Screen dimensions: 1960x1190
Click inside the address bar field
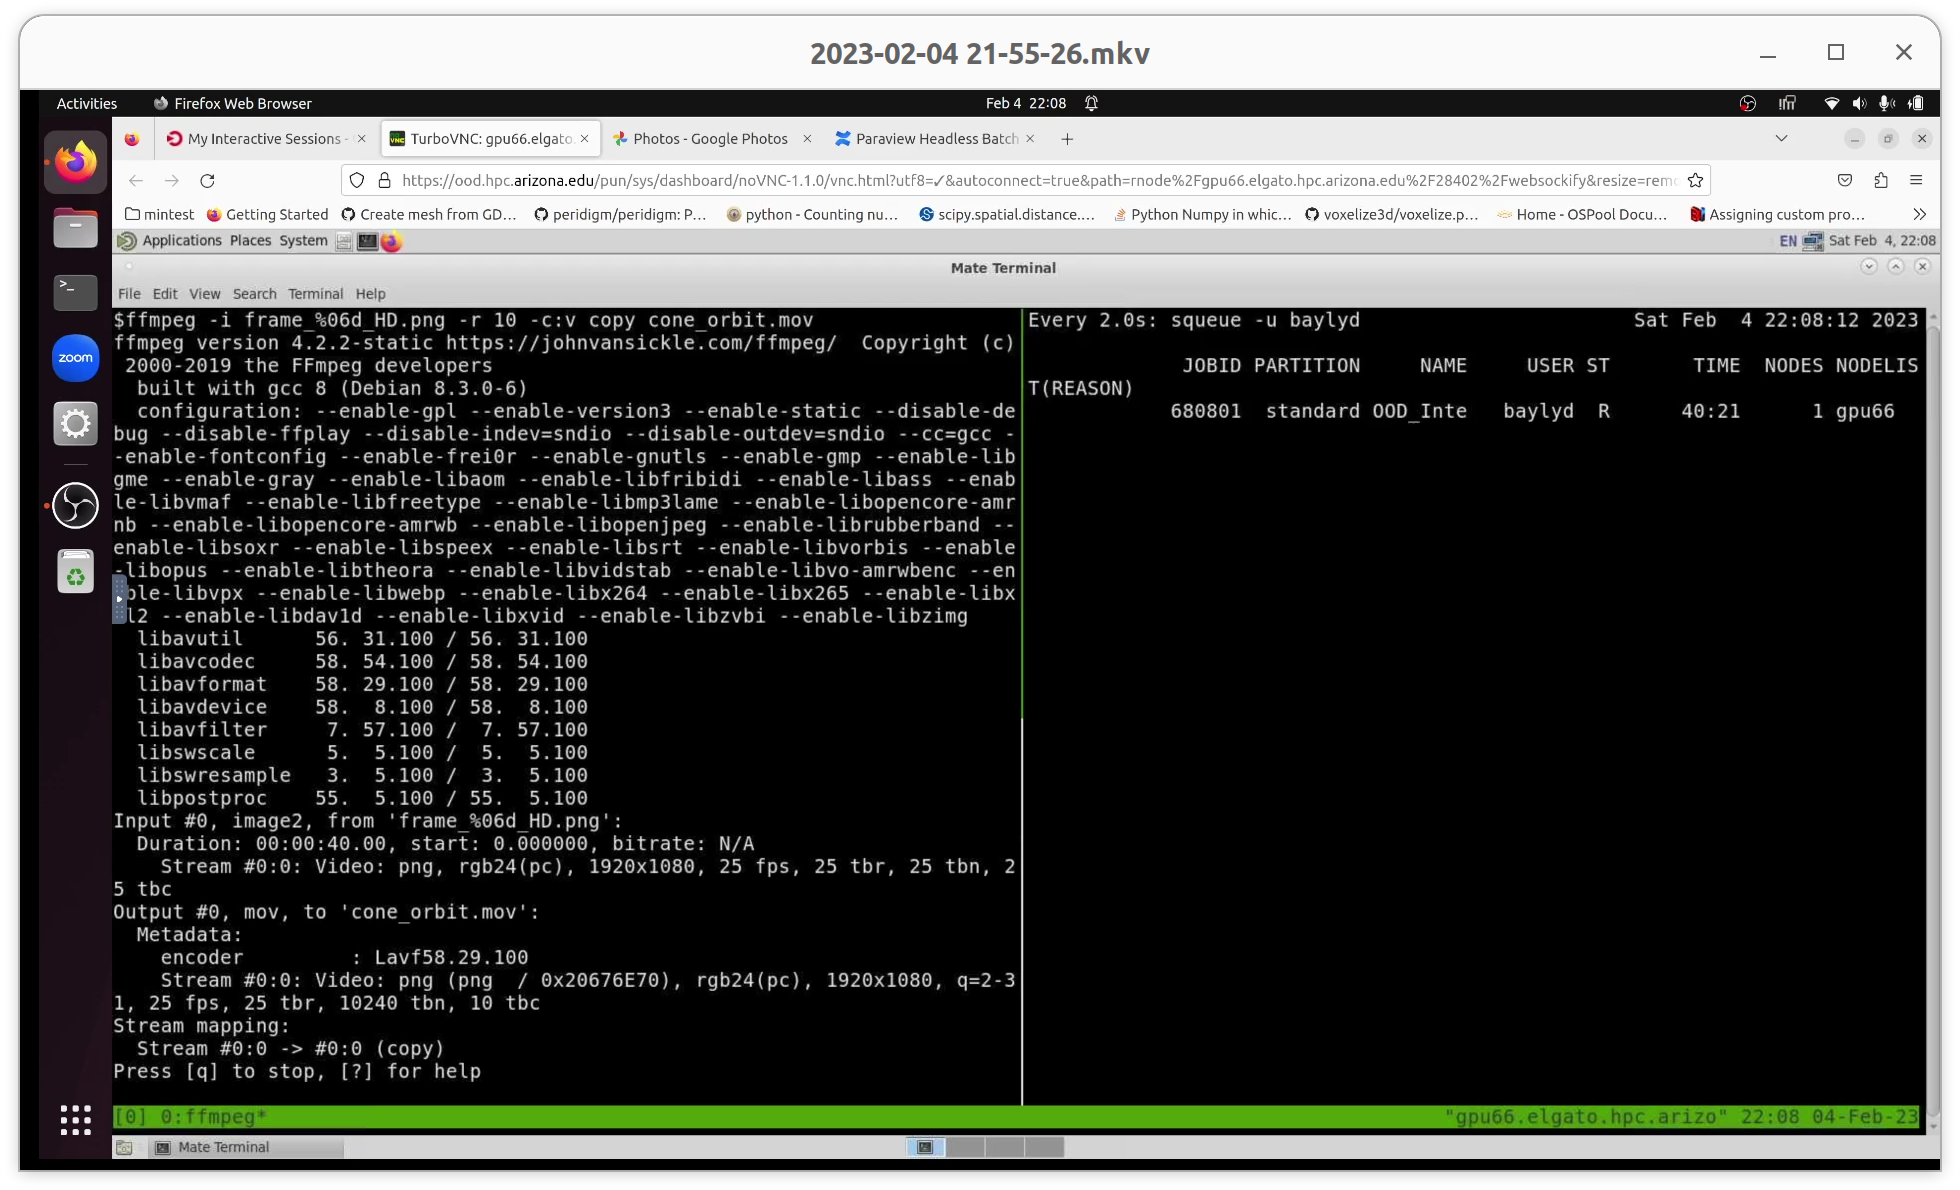[1000, 180]
